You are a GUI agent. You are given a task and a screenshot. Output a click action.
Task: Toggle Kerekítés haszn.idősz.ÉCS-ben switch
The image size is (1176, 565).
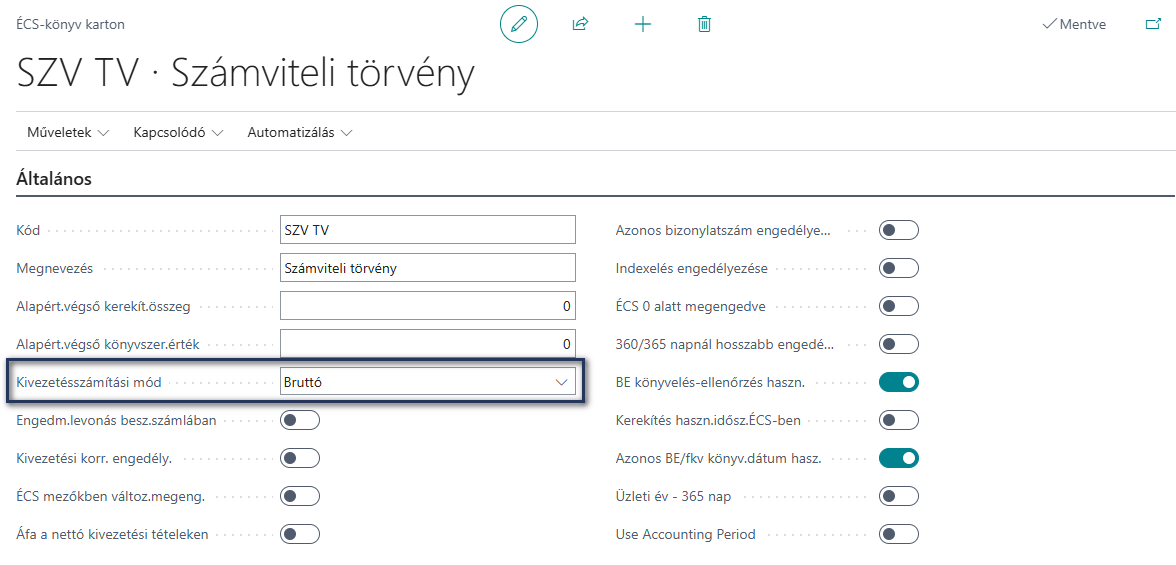(898, 420)
